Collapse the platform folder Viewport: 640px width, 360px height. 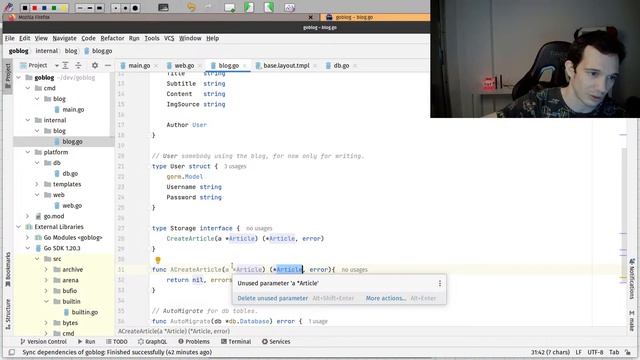pyautogui.click(x=28, y=152)
